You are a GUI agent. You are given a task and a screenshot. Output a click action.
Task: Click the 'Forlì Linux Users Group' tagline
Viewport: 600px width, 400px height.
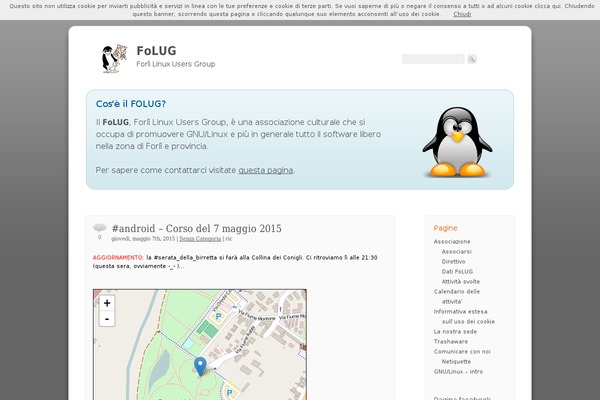pyautogui.click(x=176, y=64)
